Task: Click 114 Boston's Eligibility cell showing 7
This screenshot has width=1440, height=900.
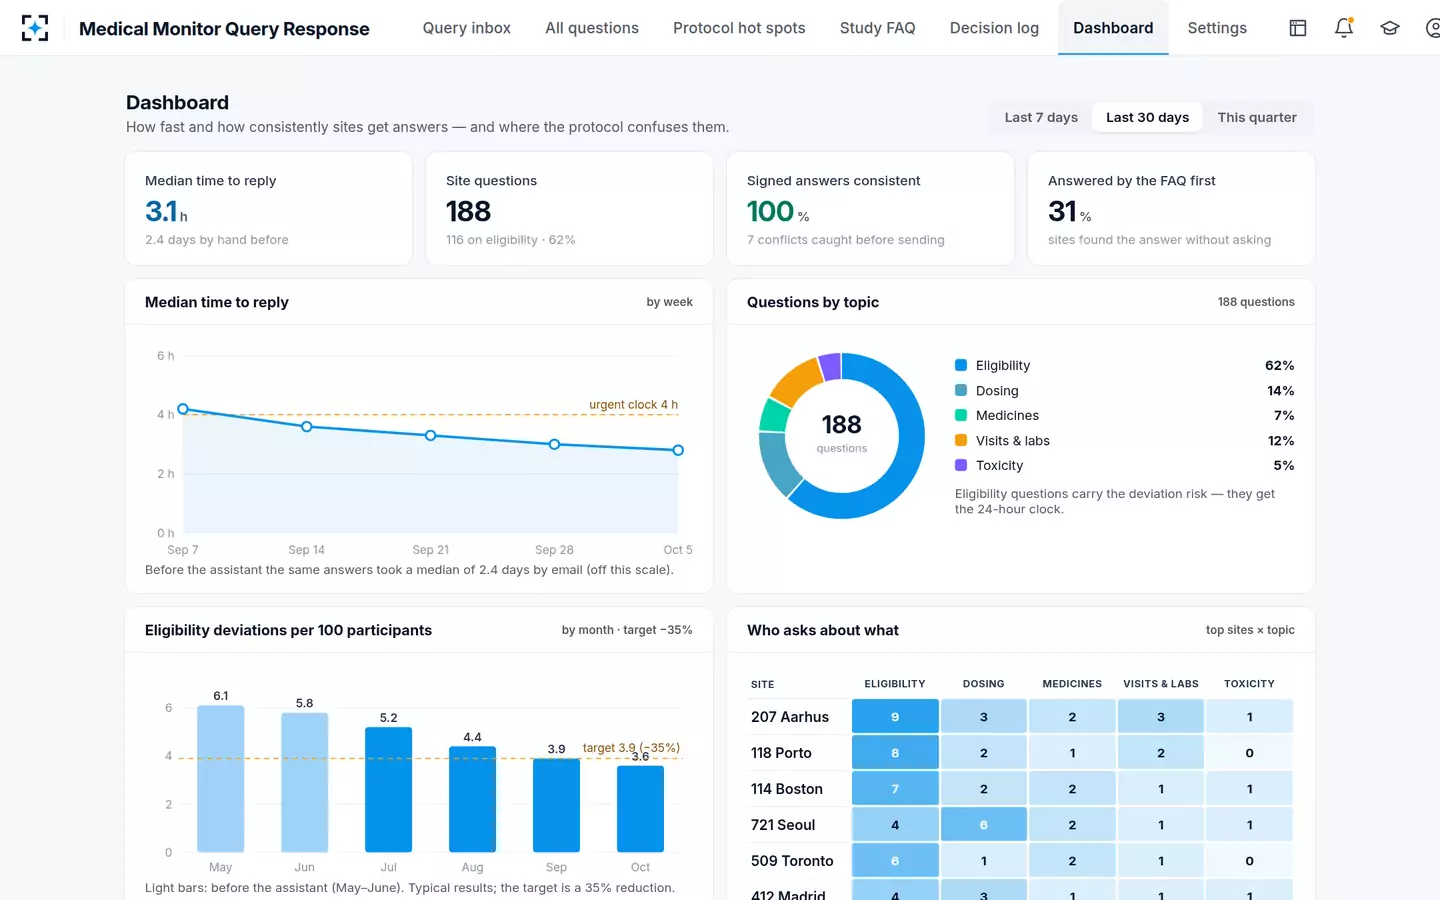Action: coord(895,789)
